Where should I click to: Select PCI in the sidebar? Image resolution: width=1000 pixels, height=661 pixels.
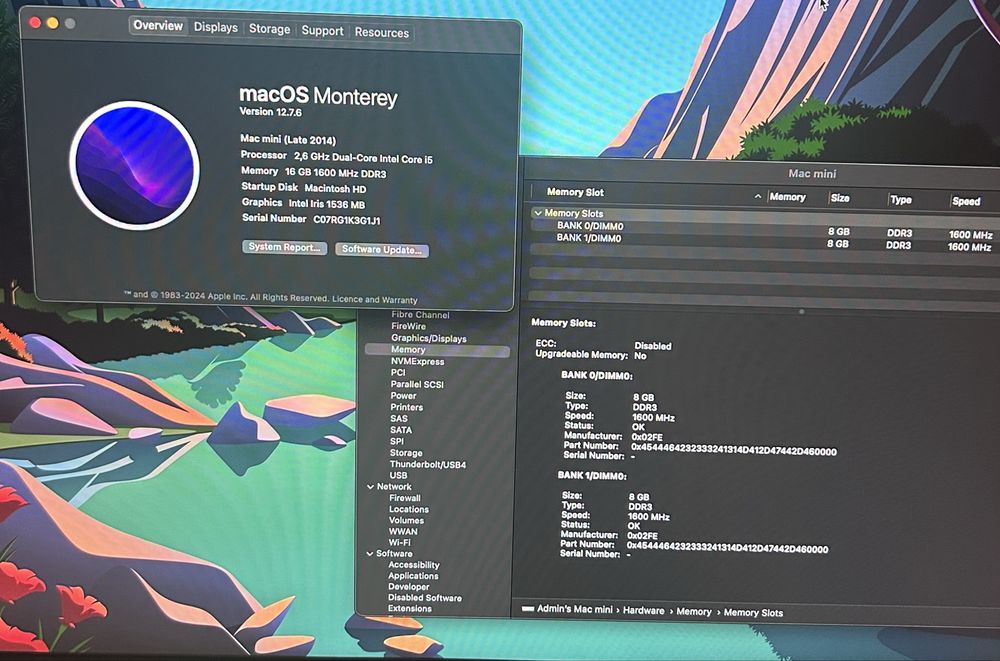coord(398,373)
